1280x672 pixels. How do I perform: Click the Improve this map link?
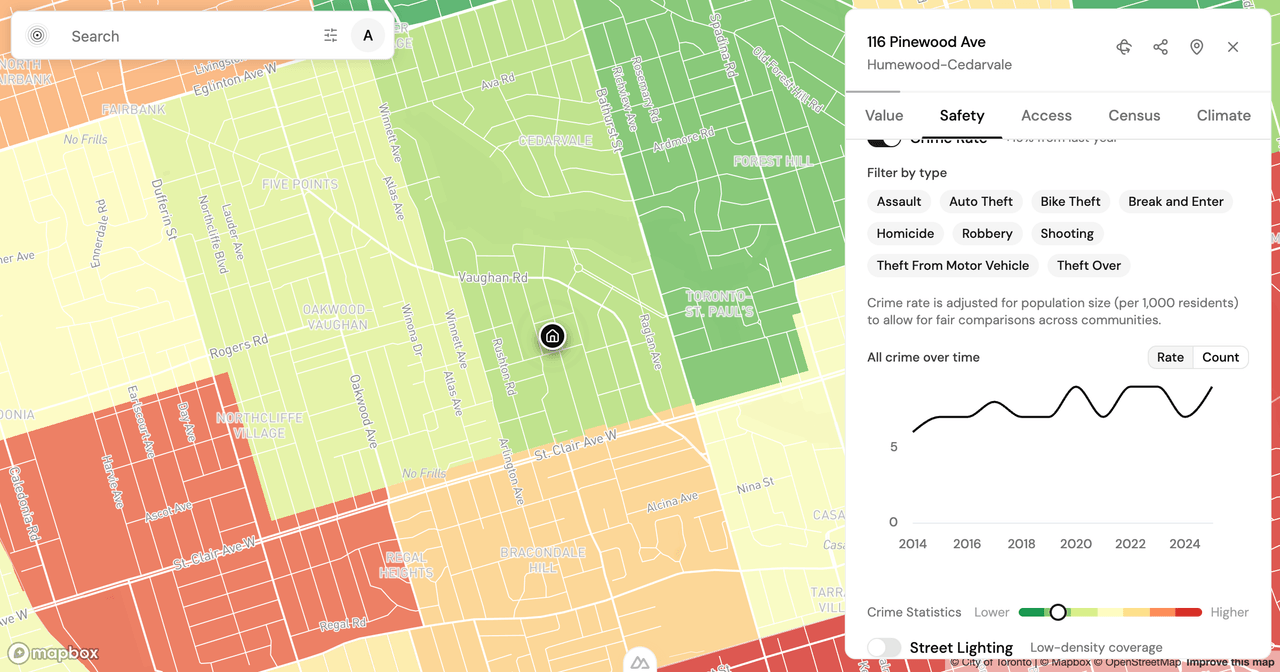point(1231,663)
